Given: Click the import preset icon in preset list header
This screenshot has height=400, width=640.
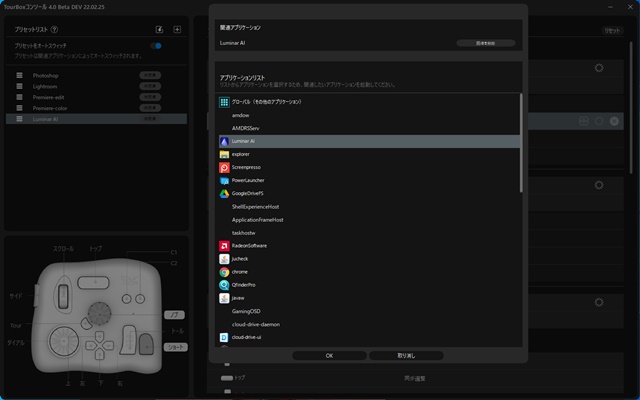Looking at the screenshot, I should click(160, 29).
